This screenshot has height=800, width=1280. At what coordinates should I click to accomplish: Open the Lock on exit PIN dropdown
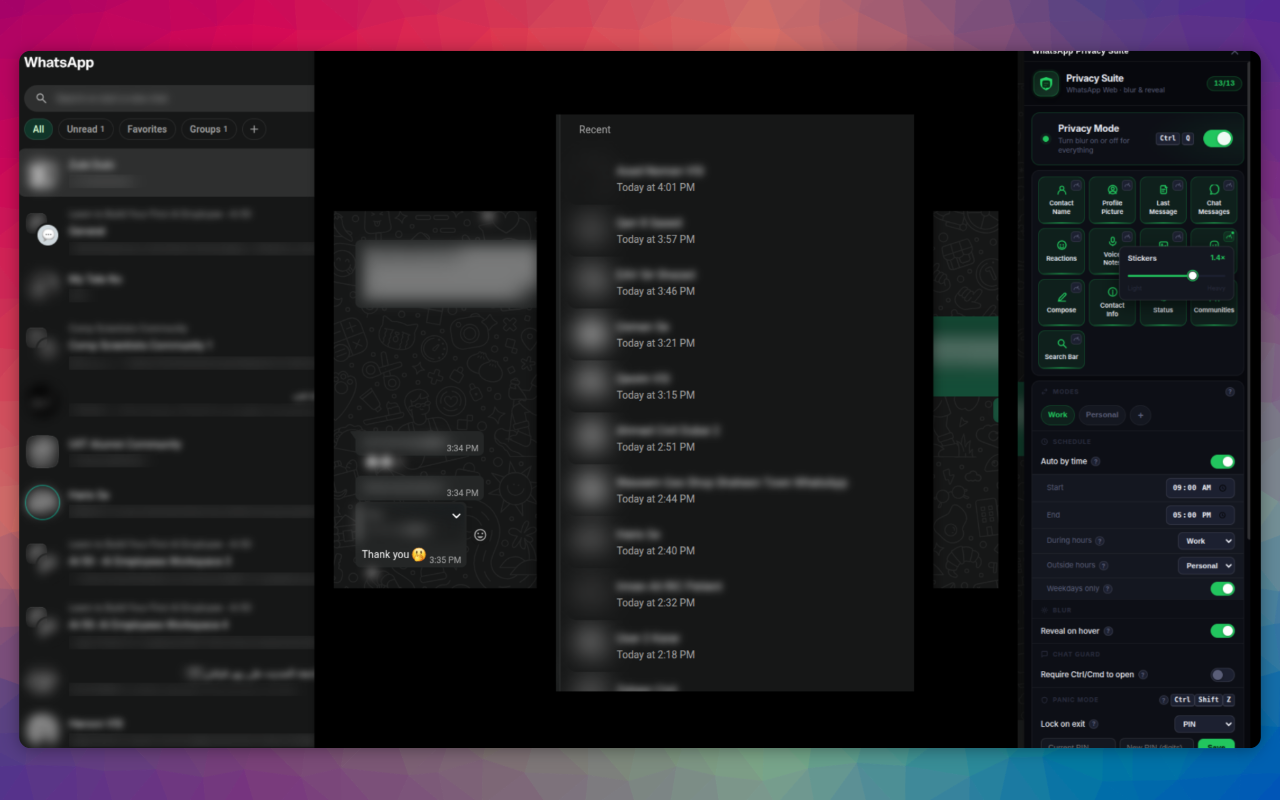click(1205, 724)
